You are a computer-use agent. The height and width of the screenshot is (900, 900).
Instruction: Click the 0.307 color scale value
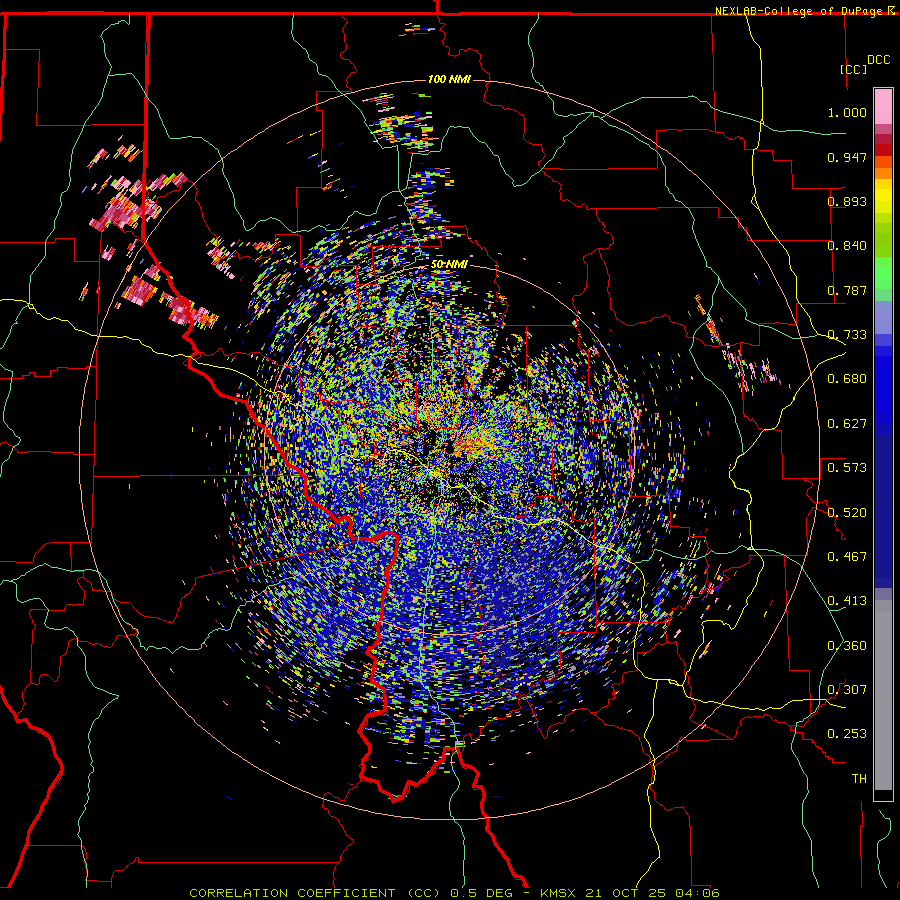847,690
